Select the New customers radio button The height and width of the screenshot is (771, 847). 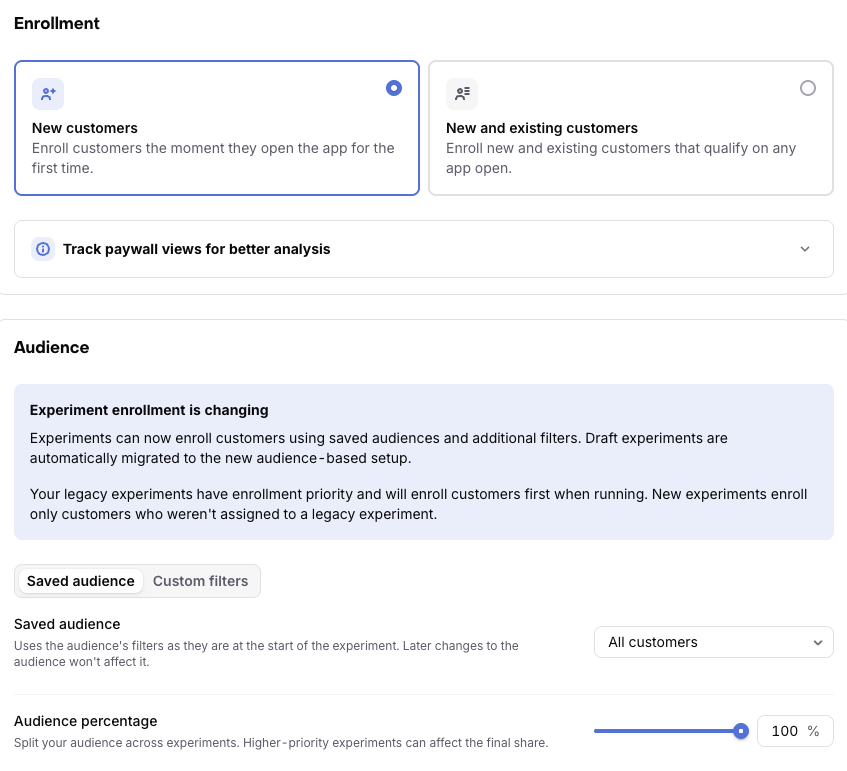[394, 88]
